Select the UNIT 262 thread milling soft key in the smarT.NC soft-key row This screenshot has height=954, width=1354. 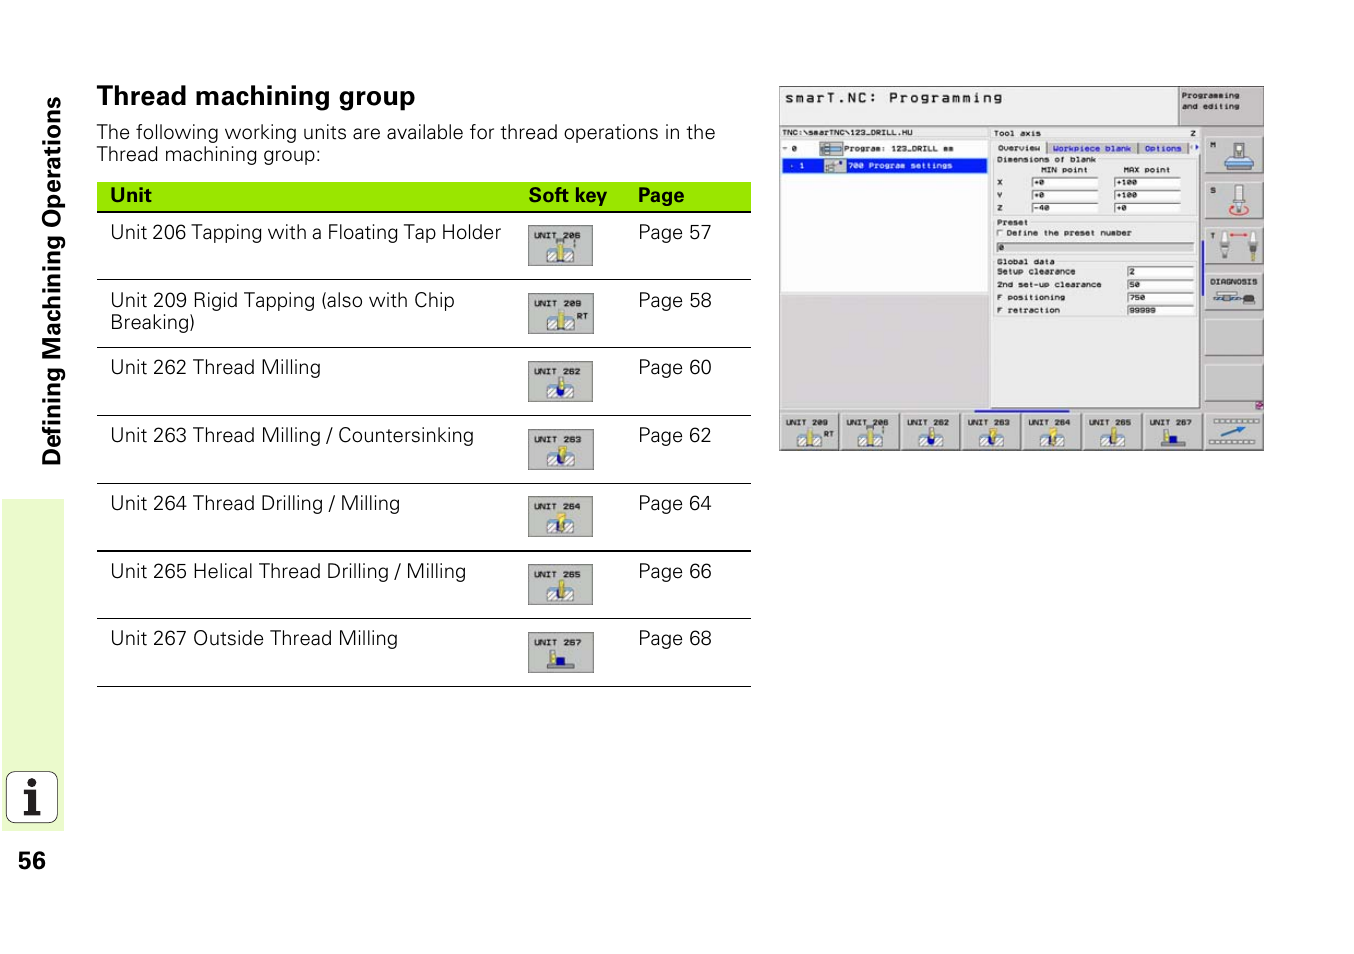pos(930,432)
